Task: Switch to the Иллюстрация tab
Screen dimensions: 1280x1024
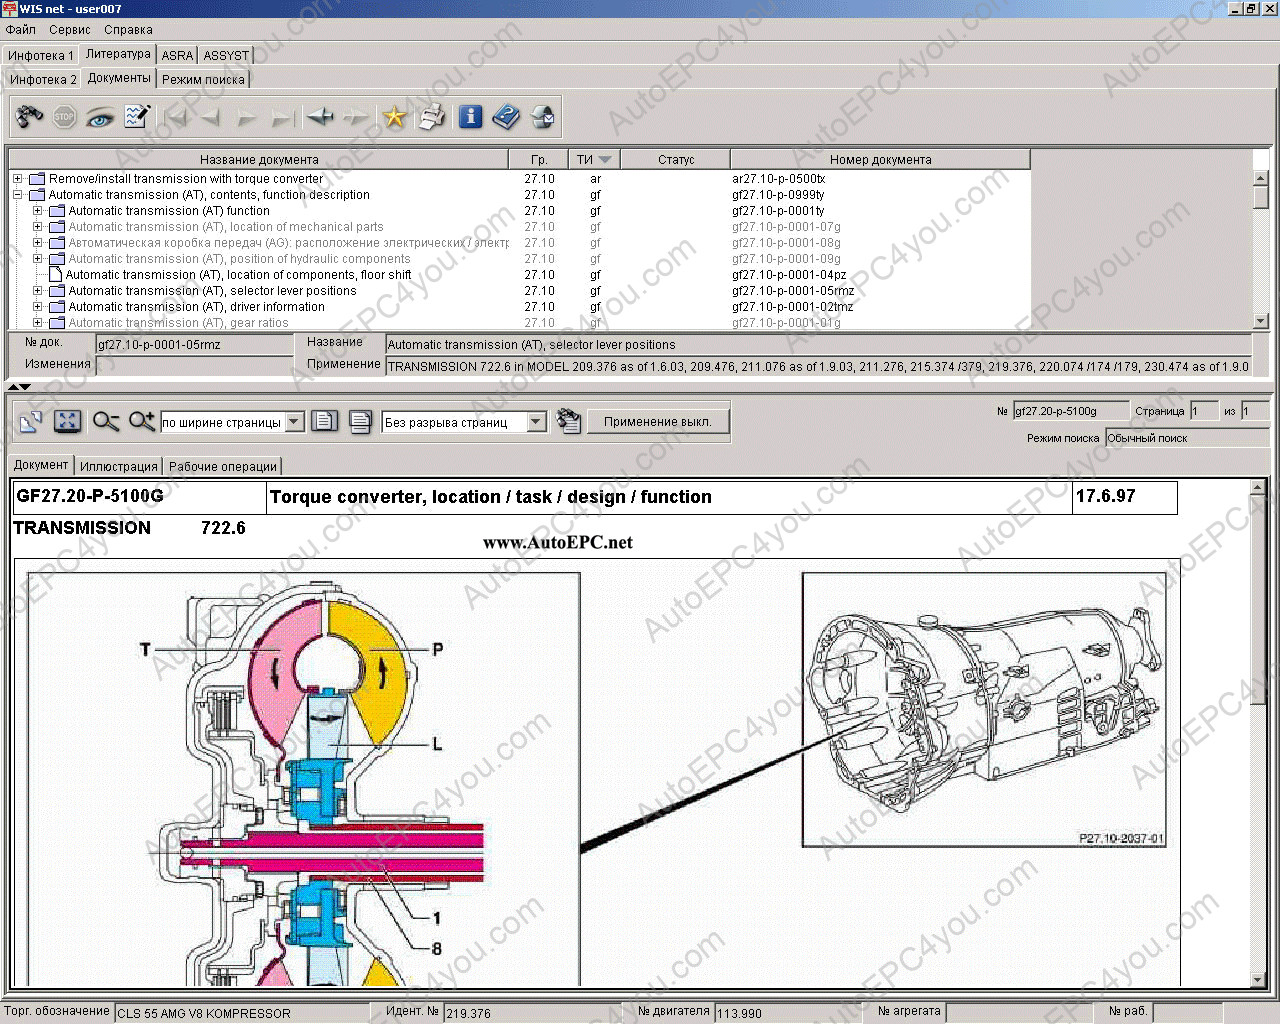Action: (119, 466)
